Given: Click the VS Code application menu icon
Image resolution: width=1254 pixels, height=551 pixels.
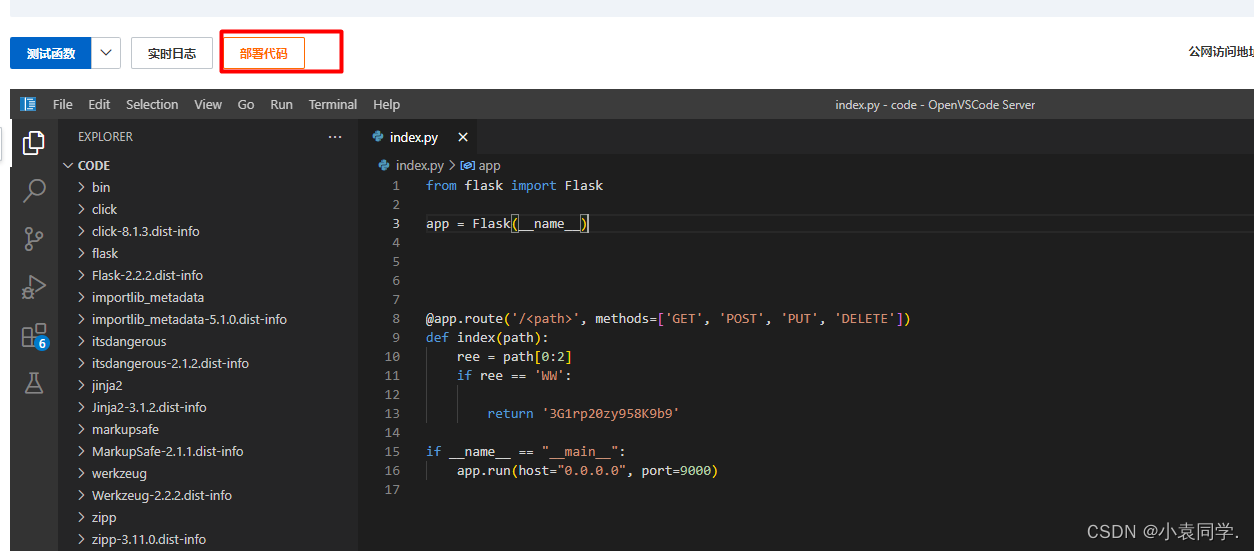Looking at the screenshot, I should pyautogui.click(x=28, y=104).
